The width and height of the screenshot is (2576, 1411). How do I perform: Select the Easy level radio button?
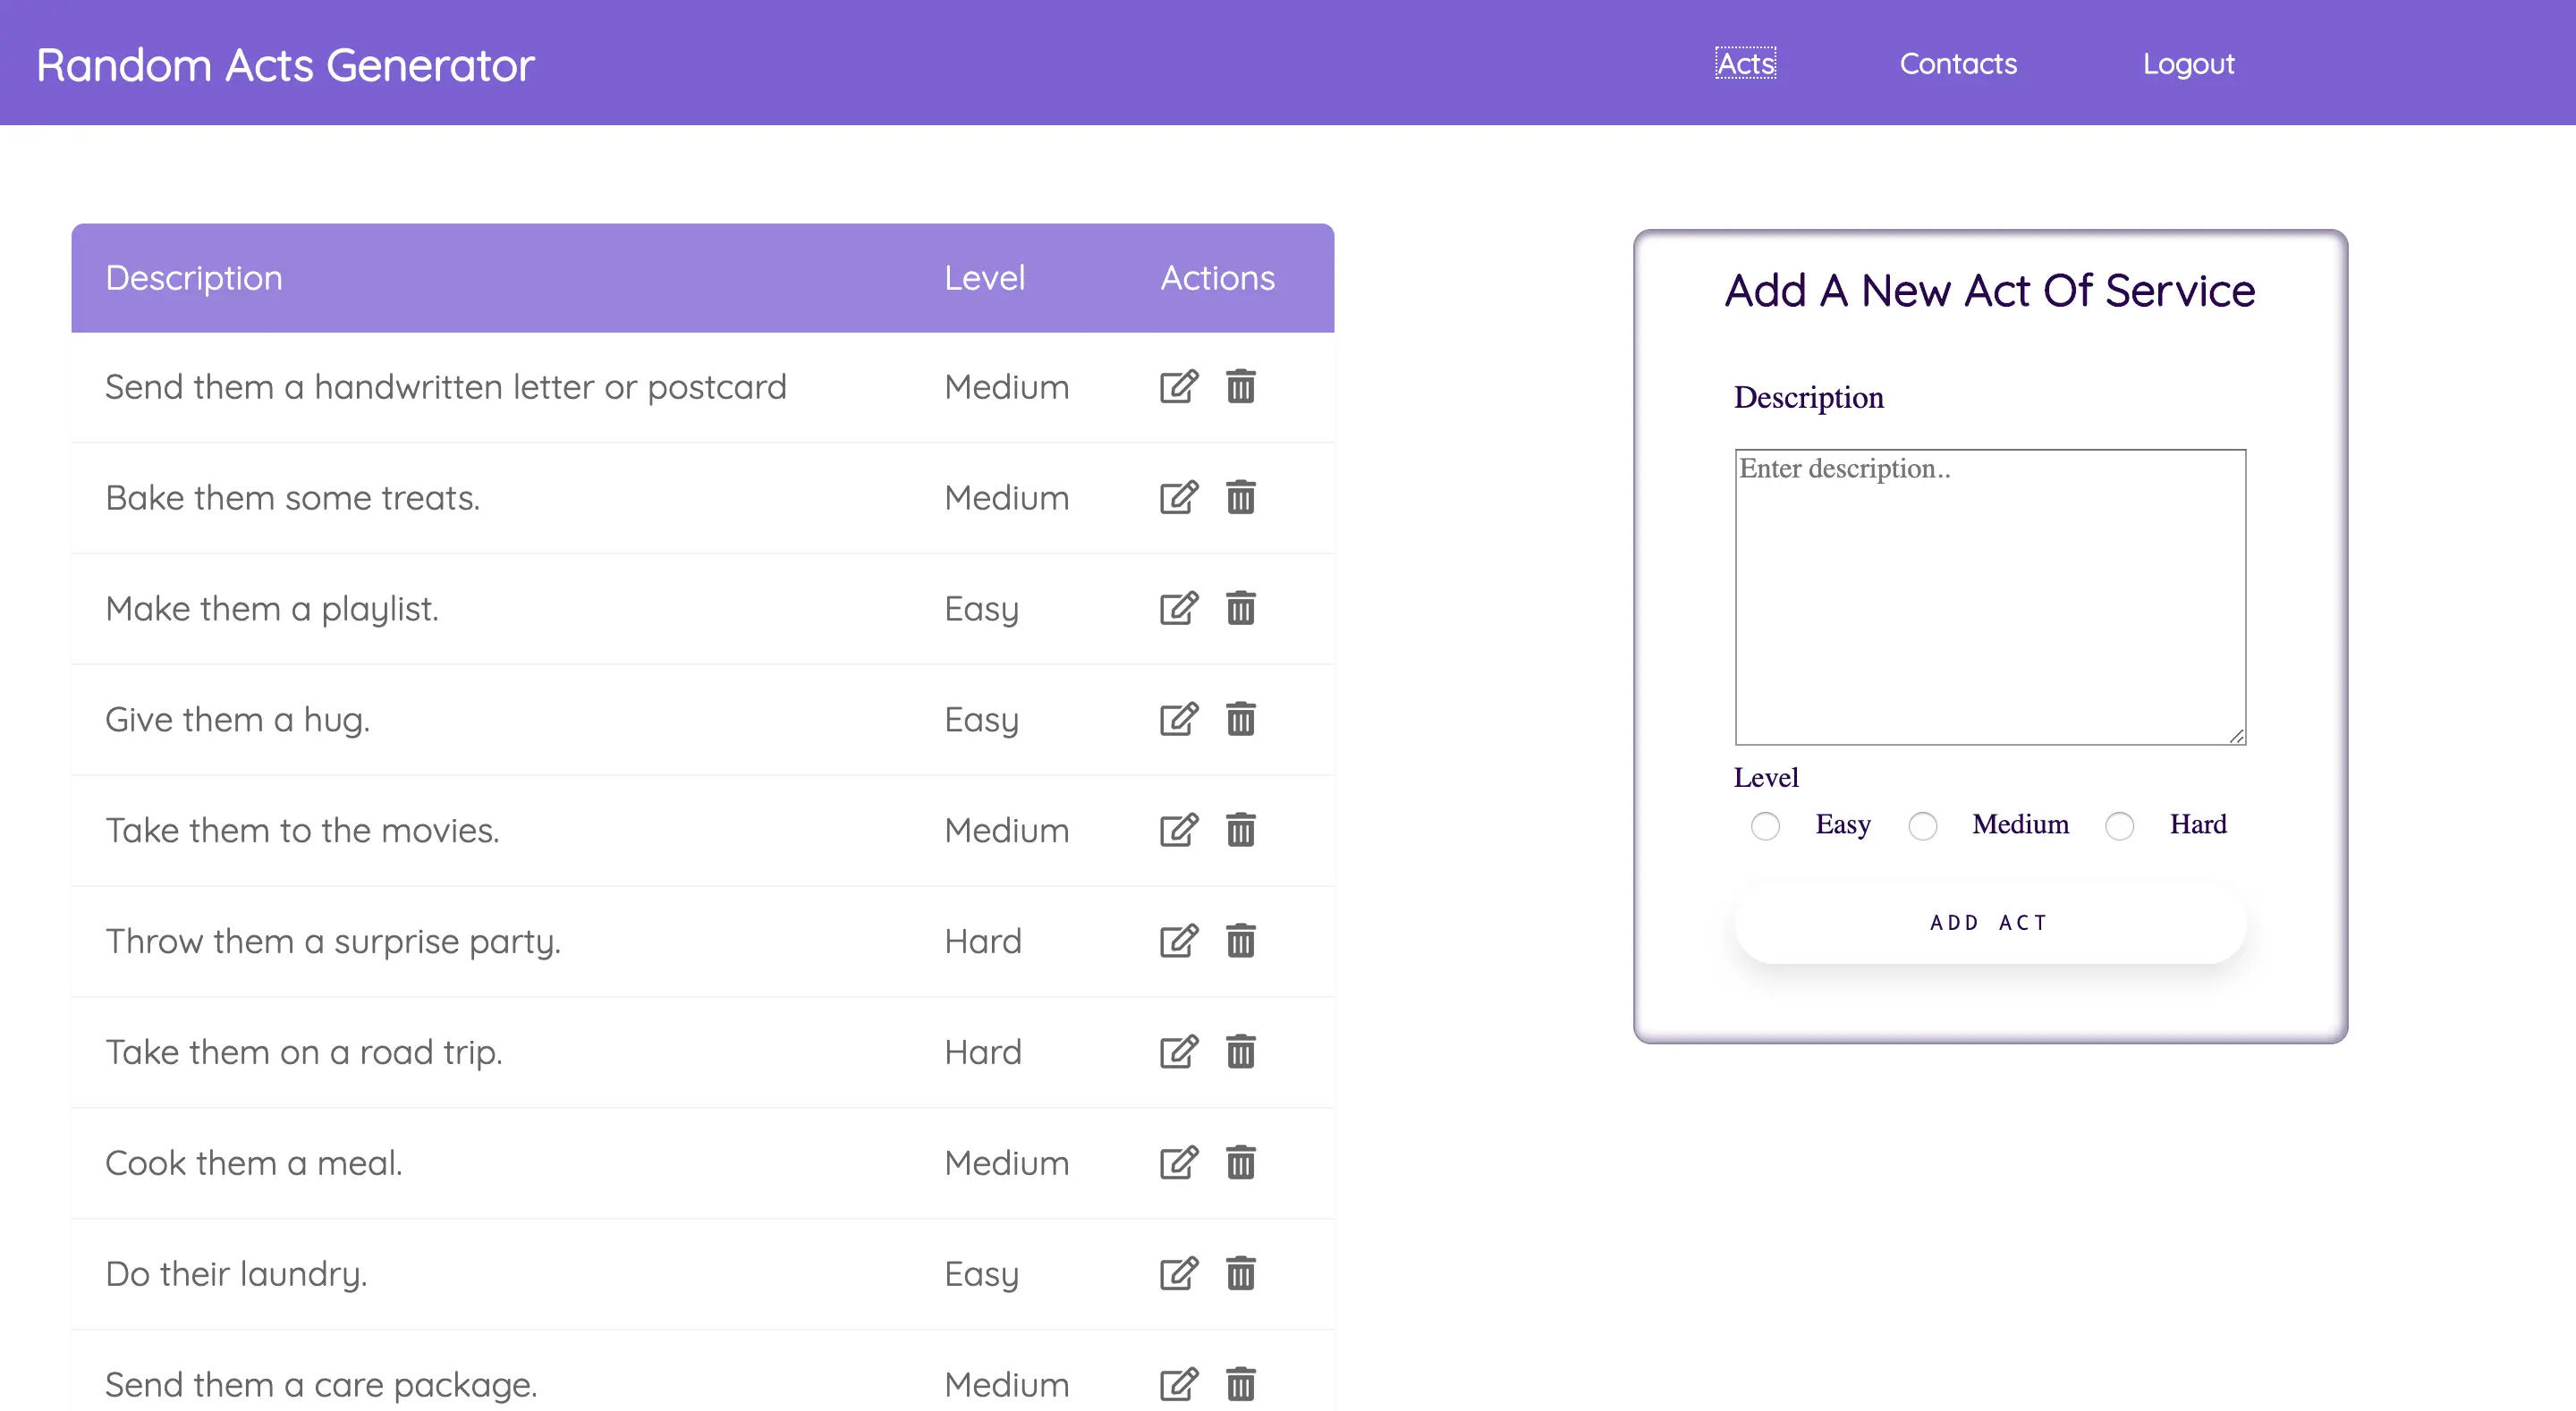click(x=1765, y=826)
